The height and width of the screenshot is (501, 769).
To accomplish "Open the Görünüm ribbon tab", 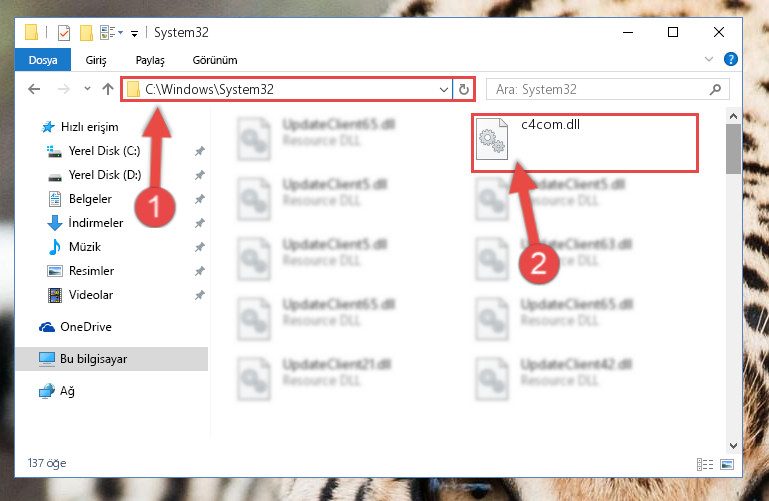I will pos(215,60).
